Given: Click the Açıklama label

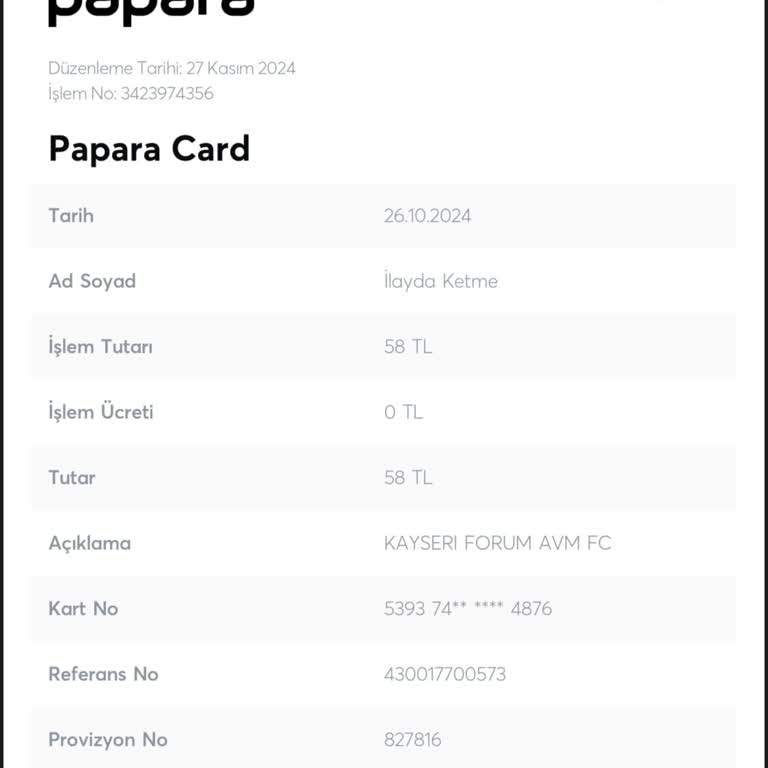Looking at the screenshot, I should click(90, 543).
